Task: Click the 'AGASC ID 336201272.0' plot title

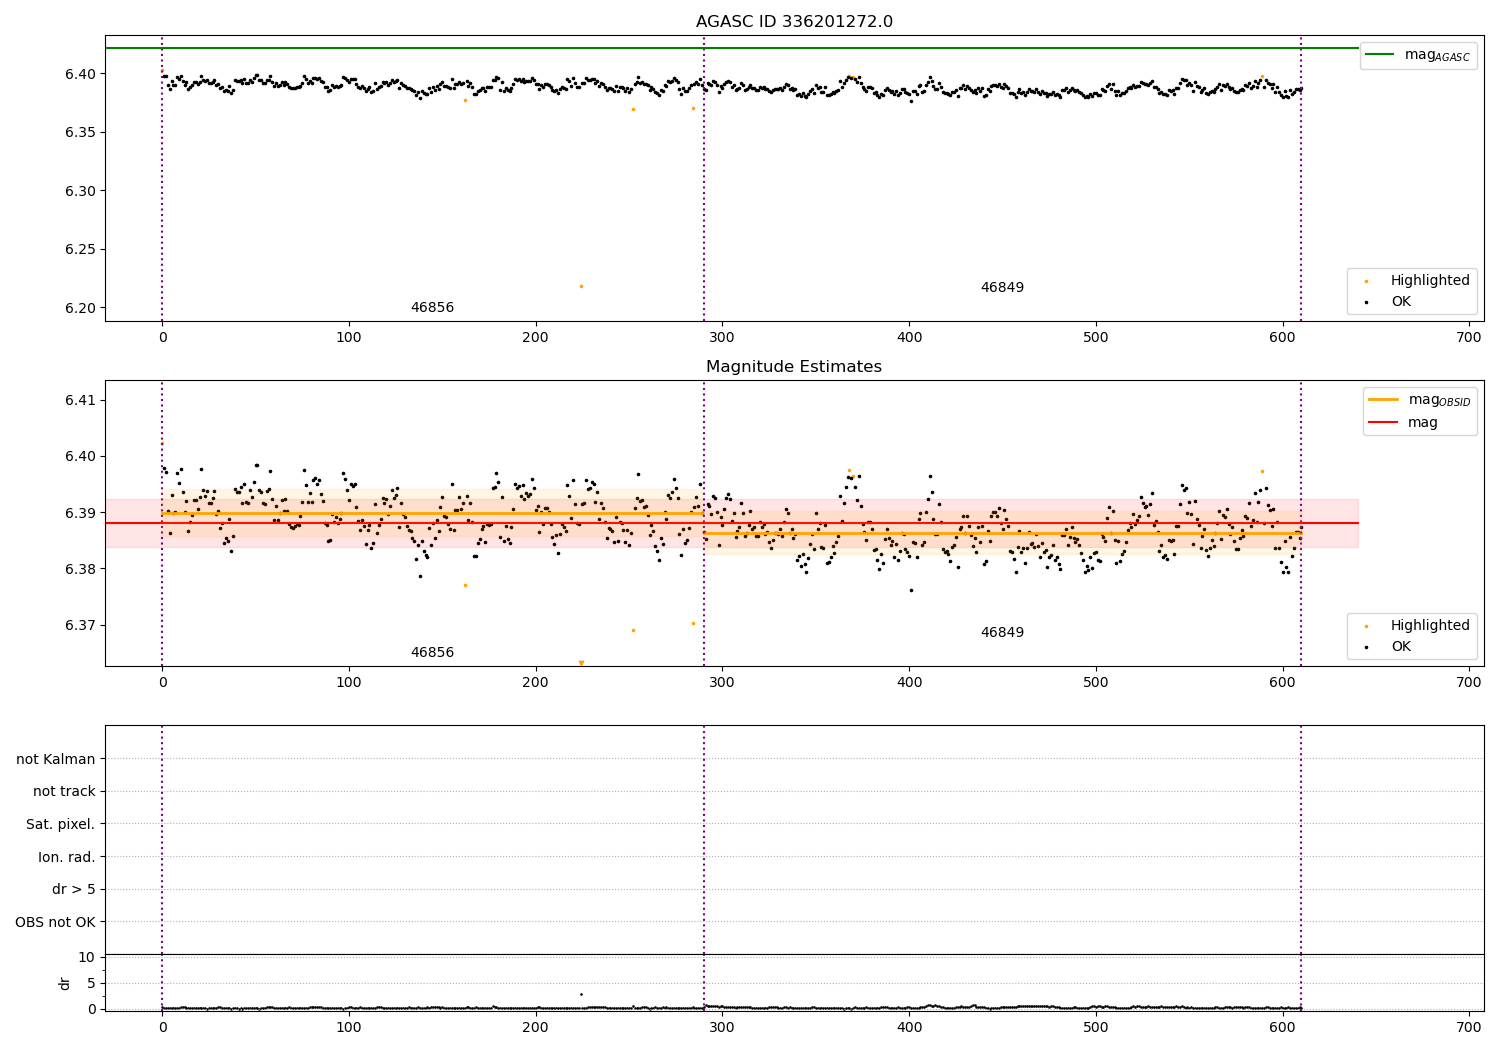Action: tap(794, 22)
